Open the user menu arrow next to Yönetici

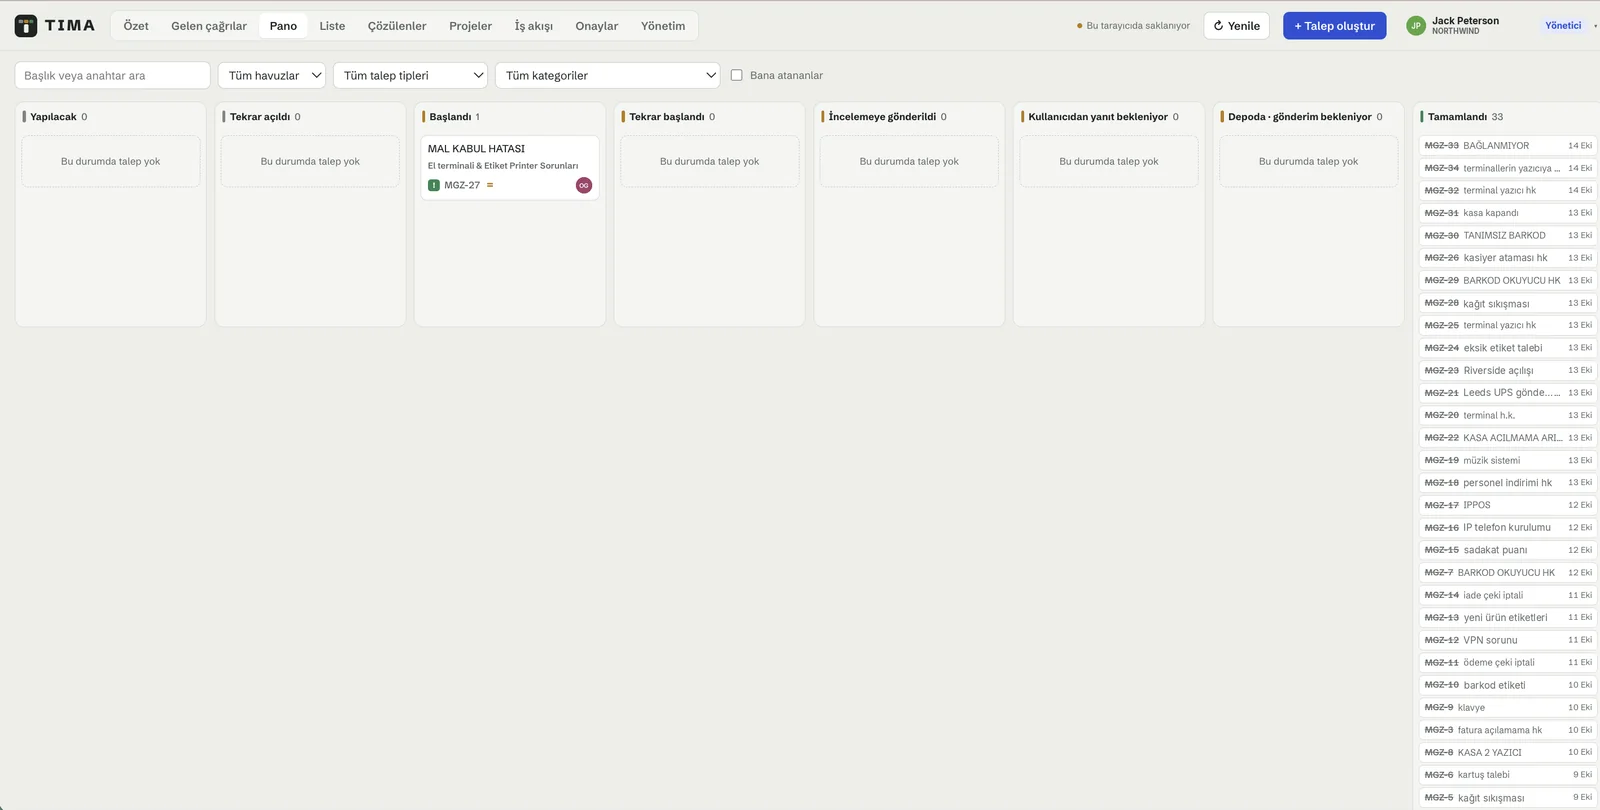click(1595, 26)
